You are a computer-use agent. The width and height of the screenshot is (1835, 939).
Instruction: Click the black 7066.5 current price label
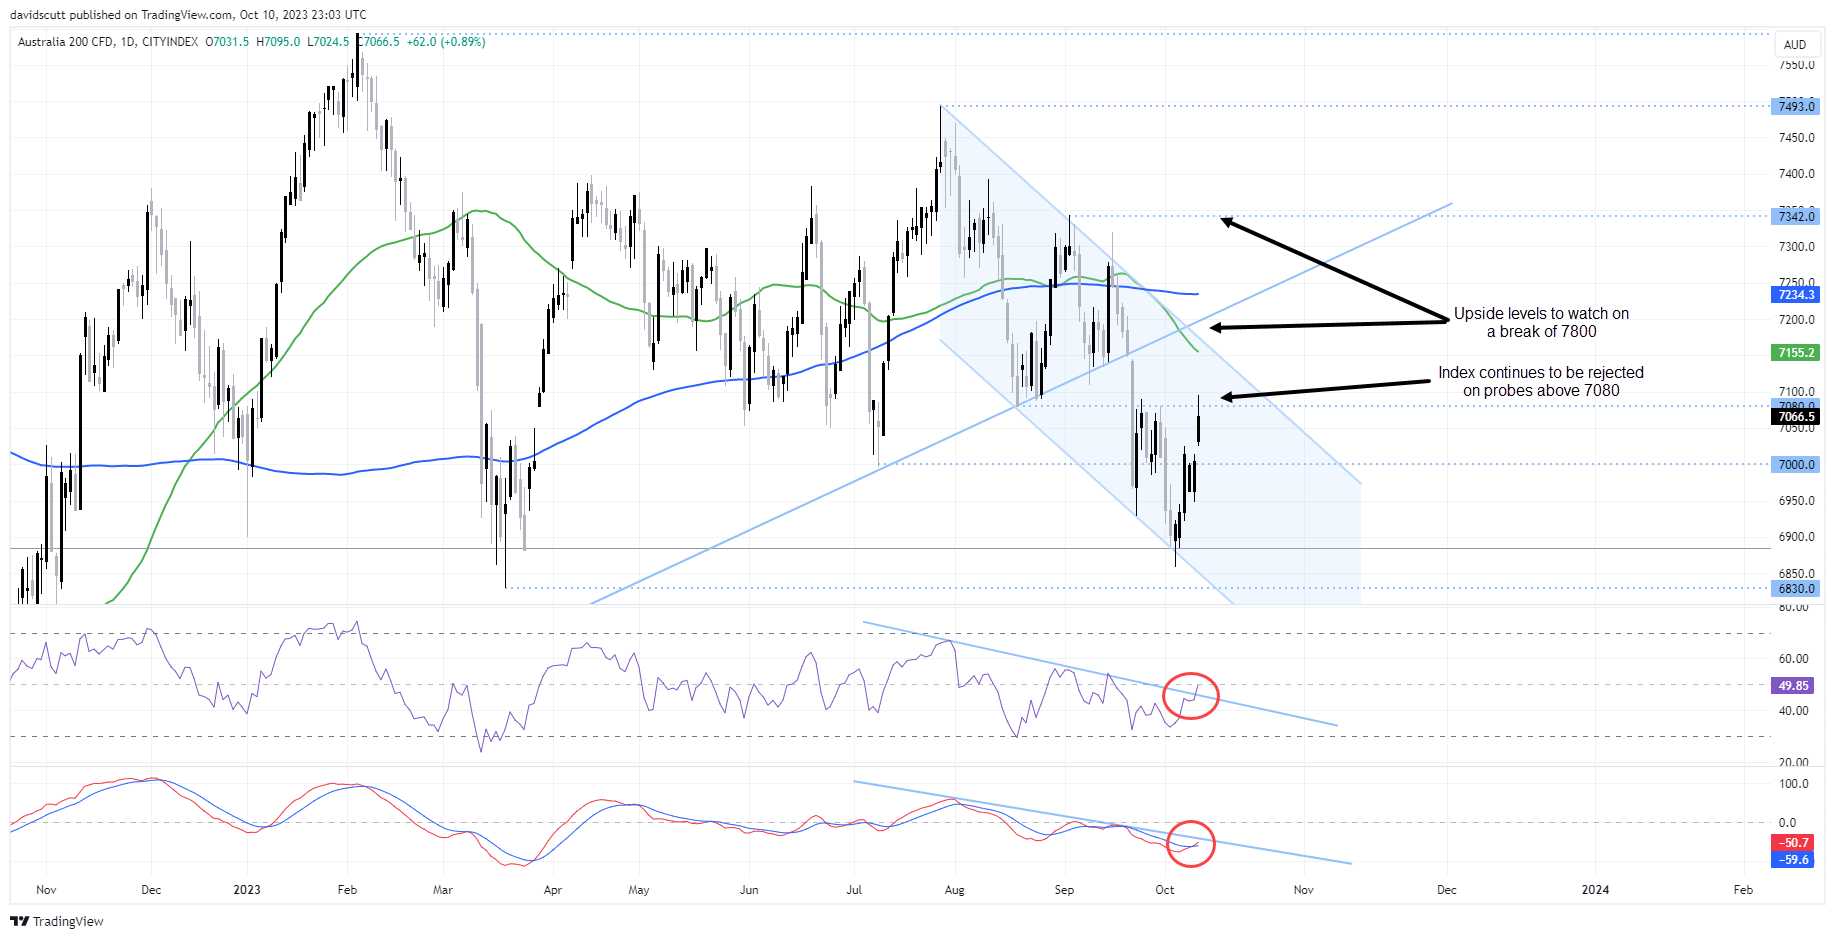click(1796, 416)
